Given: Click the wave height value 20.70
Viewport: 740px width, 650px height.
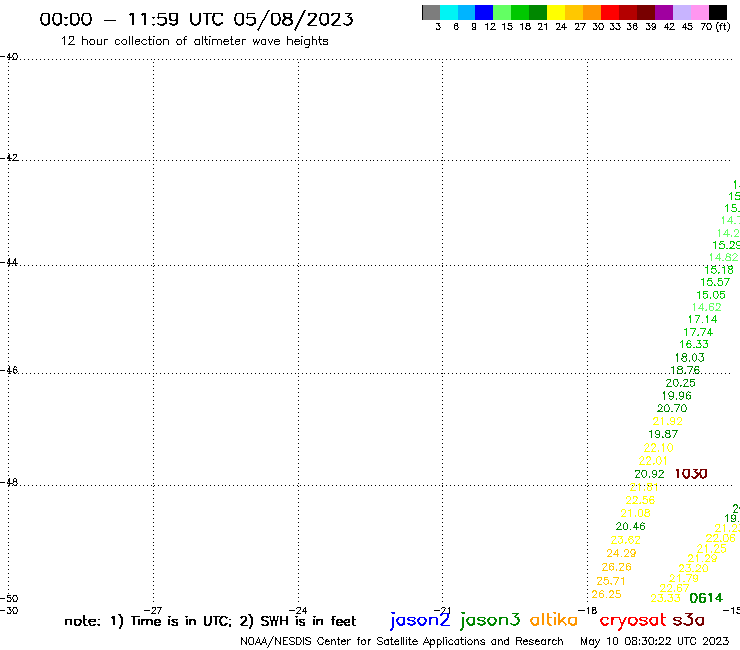Looking at the screenshot, I should coord(672,408).
